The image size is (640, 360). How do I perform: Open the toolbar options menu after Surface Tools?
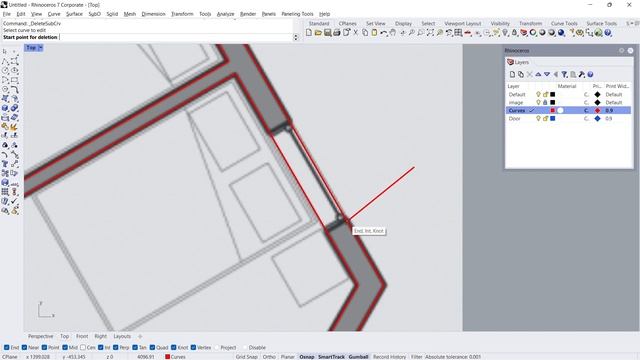631,23
